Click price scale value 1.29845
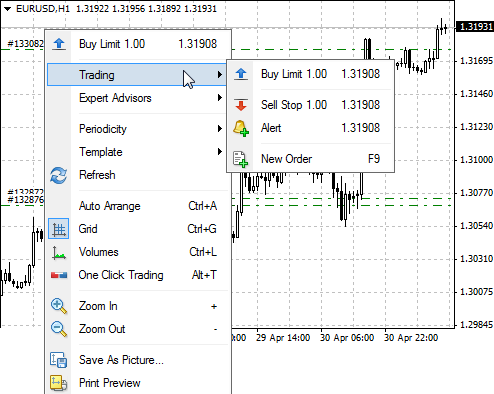The width and height of the screenshot is (494, 394). click(x=476, y=324)
